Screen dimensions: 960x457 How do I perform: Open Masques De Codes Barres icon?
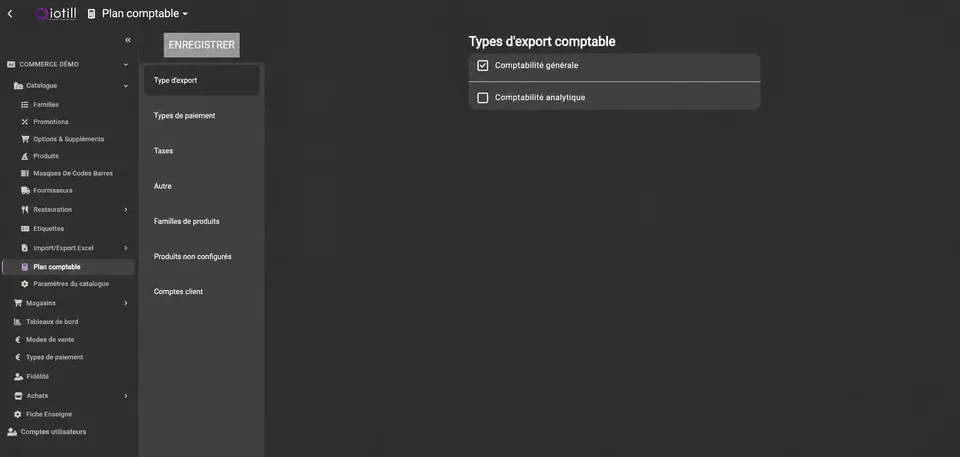pos(25,173)
